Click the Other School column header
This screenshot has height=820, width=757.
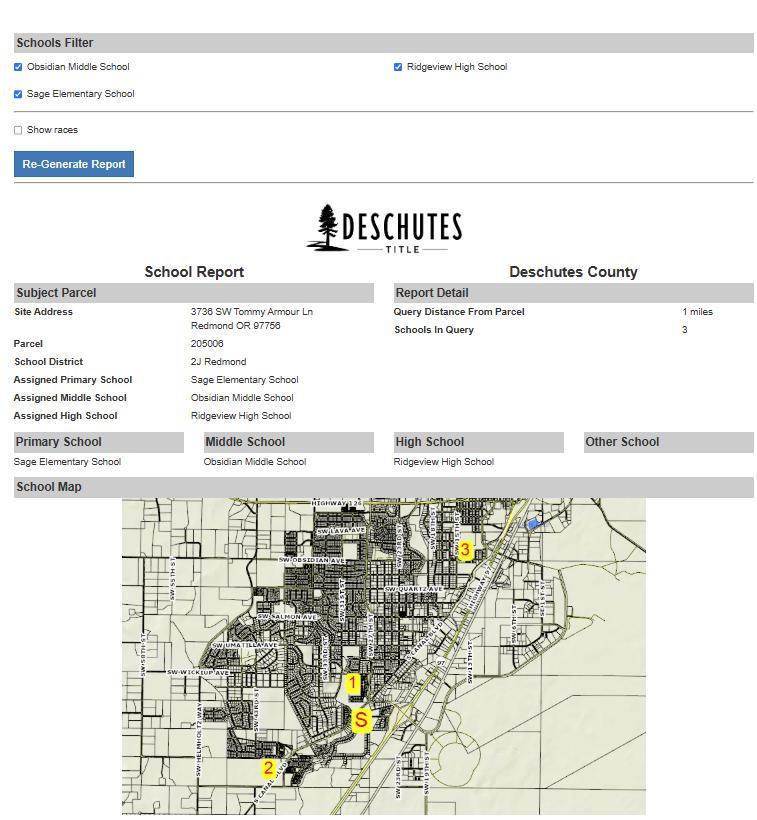point(669,442)
